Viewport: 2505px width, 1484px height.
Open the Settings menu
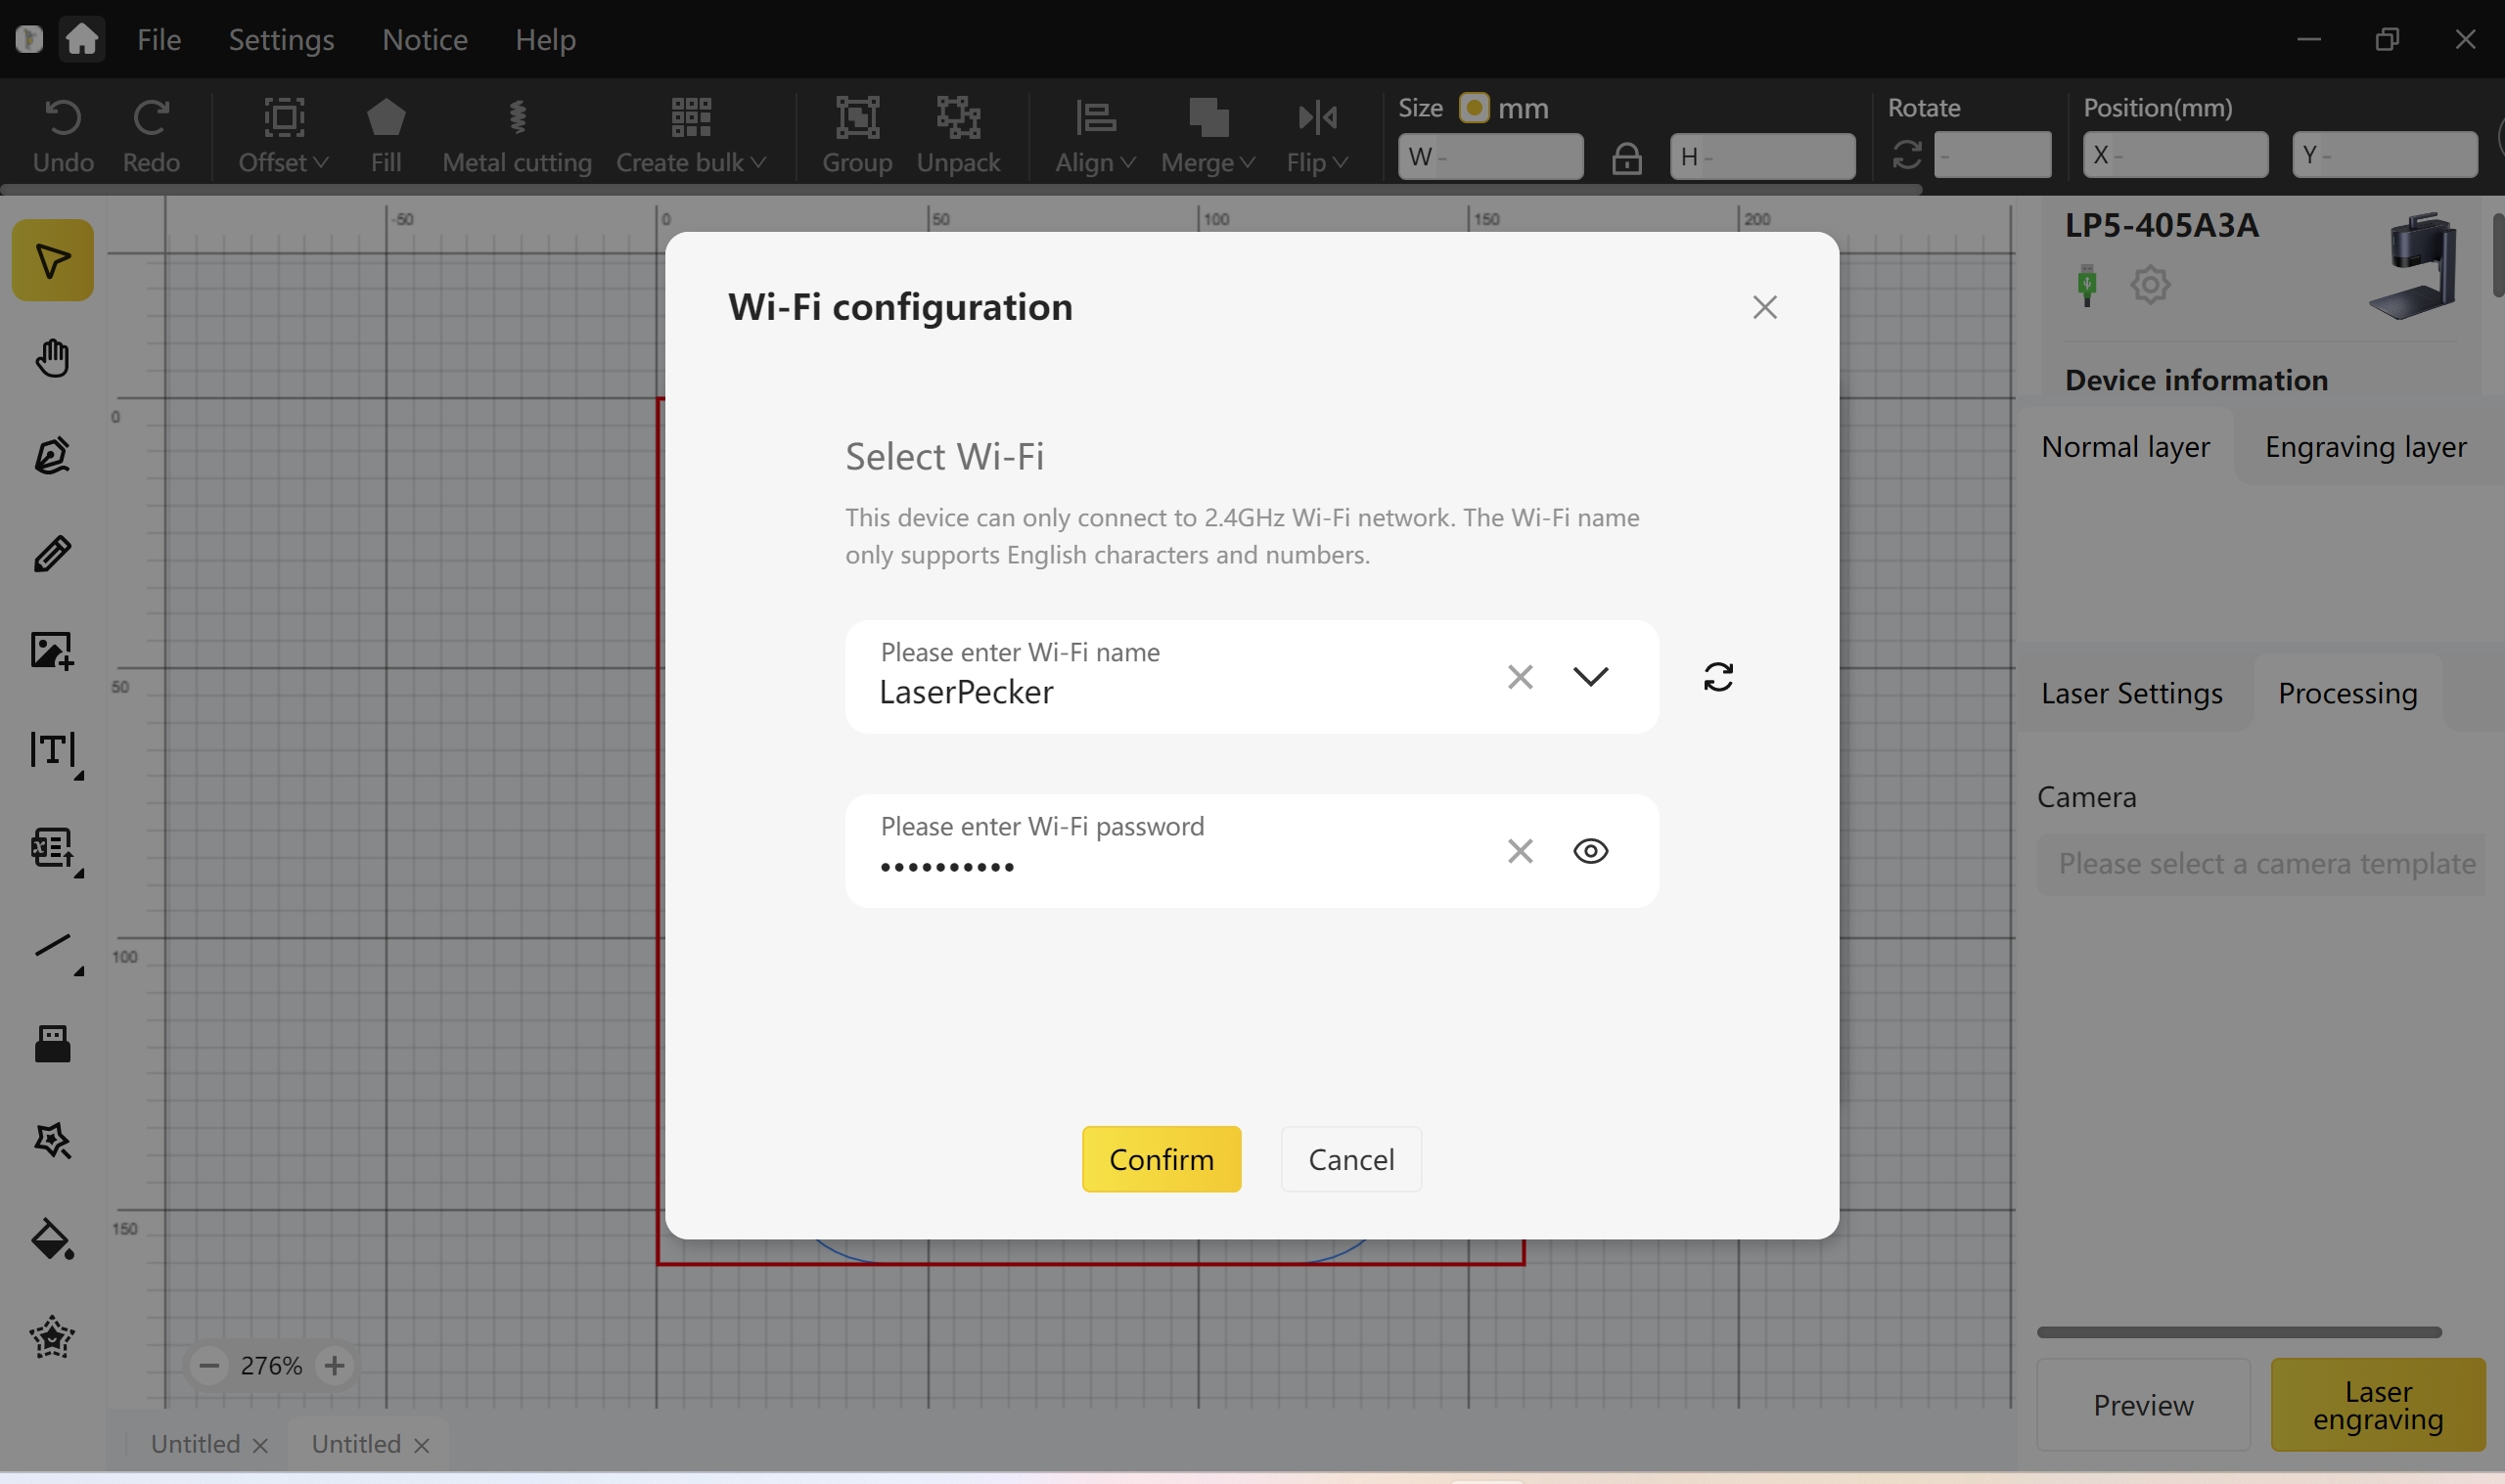point(281,39)
